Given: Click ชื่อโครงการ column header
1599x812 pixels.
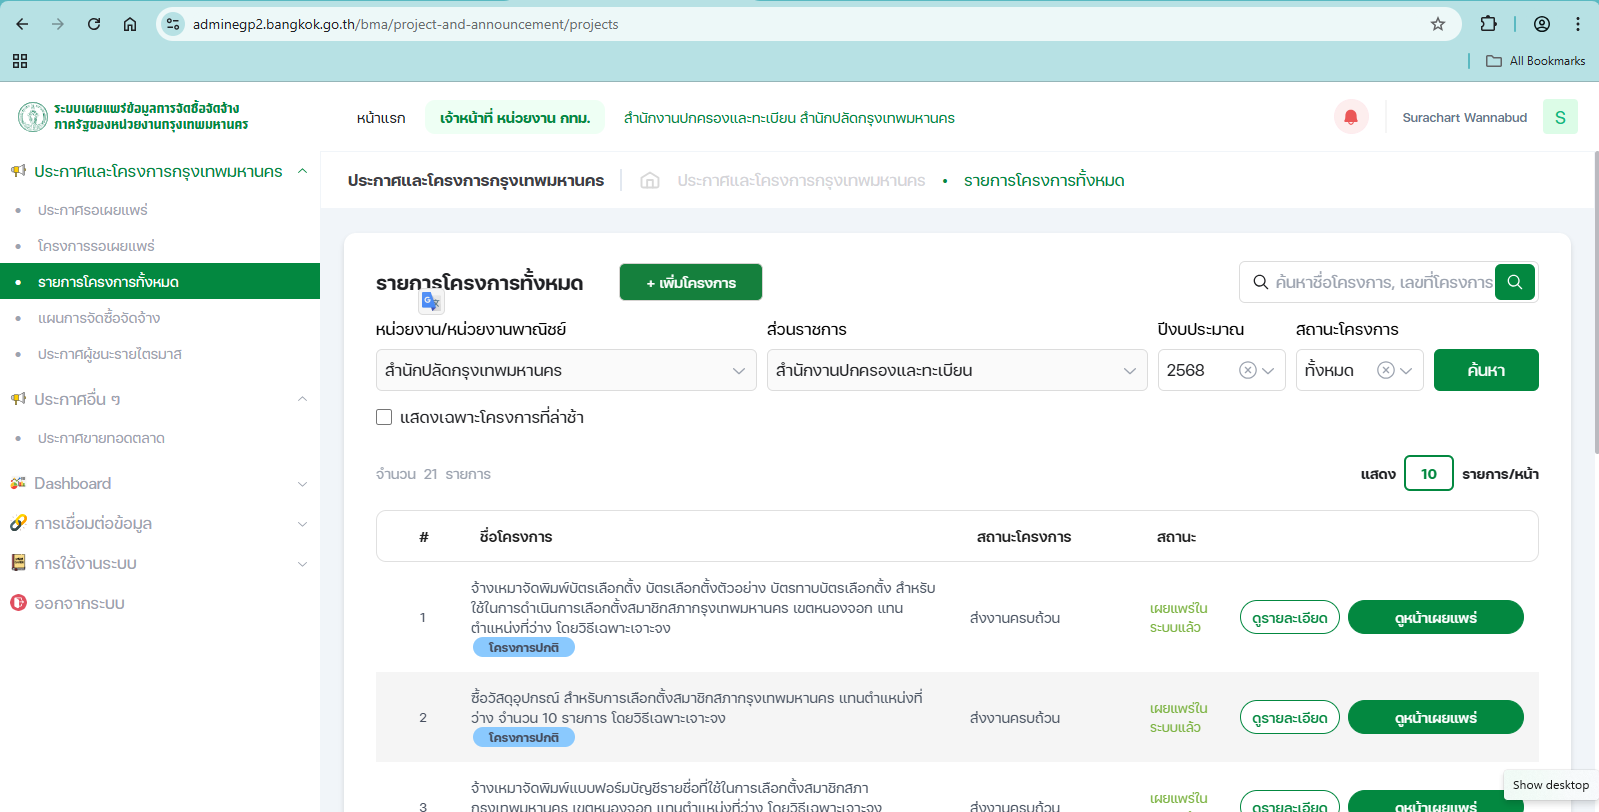Looking at the screenshot, I should click(516, 537).
